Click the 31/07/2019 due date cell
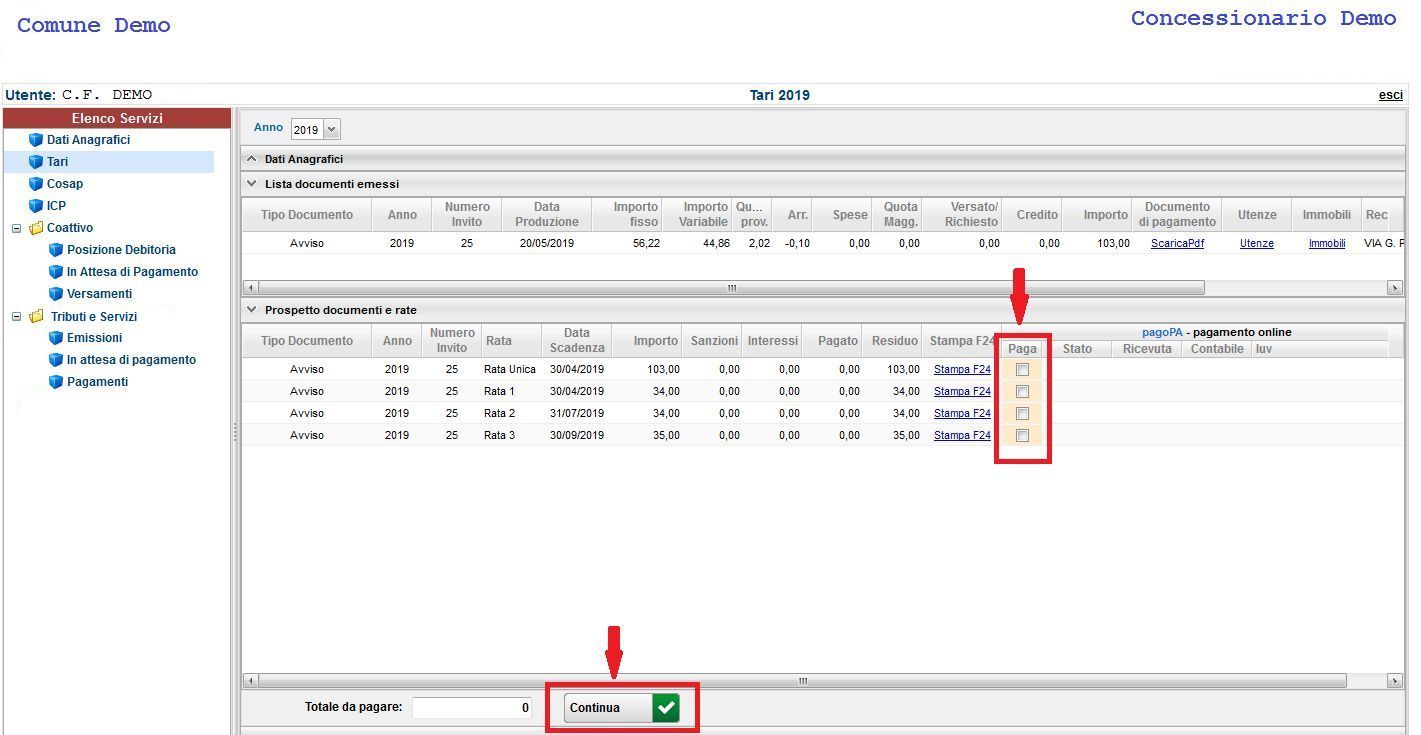Screen dimensions: 1421x735 577,414
